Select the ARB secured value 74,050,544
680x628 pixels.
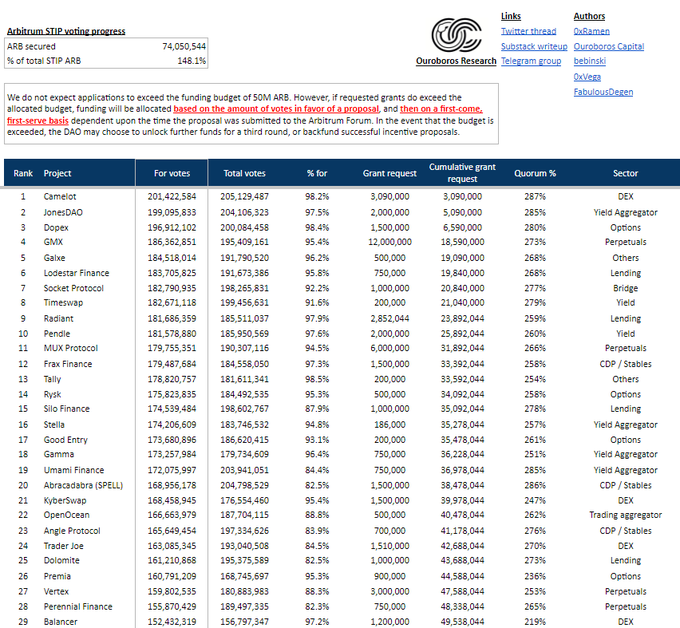[184, 46]
